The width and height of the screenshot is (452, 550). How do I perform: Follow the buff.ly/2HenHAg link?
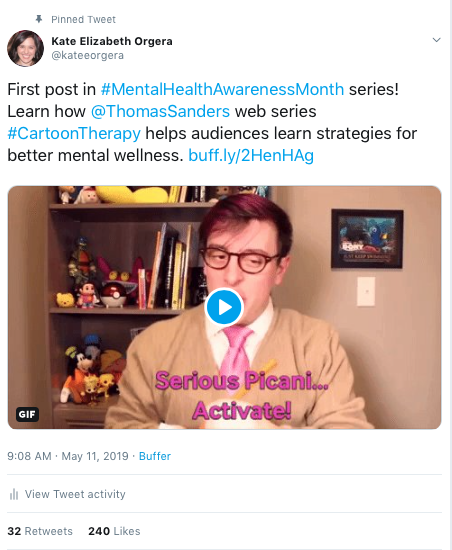(251, 155)
